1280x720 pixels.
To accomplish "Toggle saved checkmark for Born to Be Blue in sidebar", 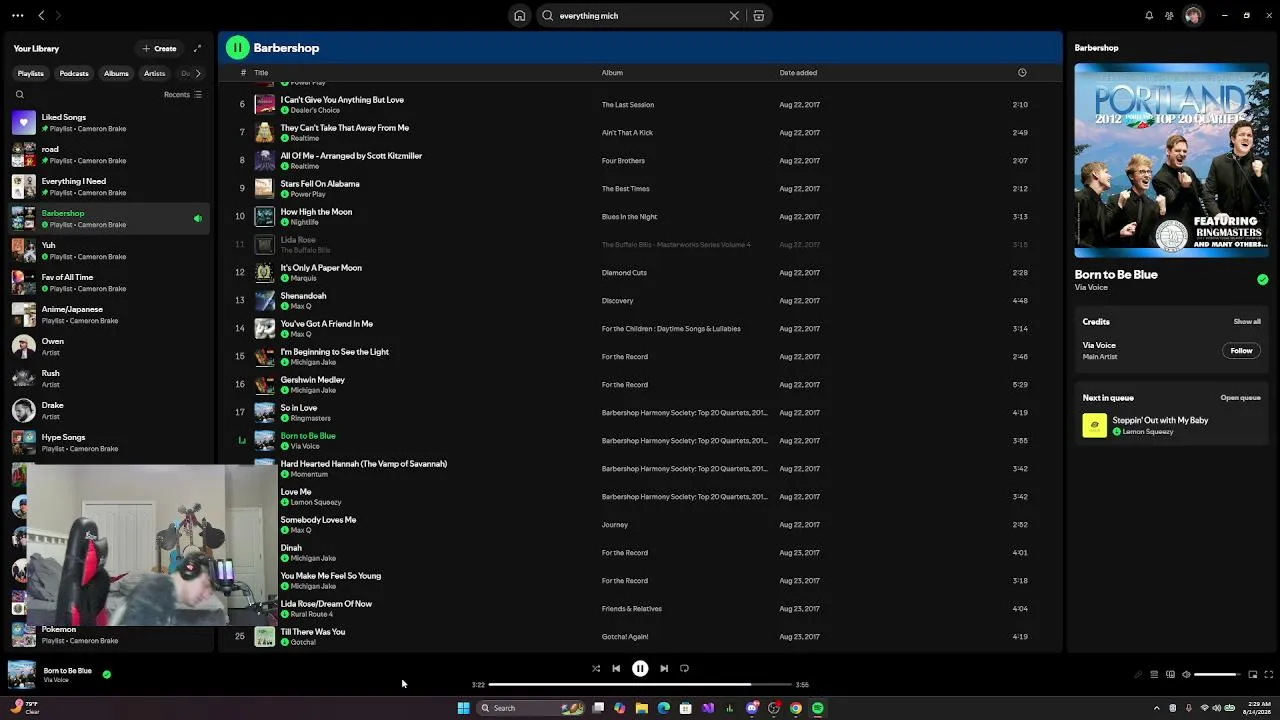I will coord(1262,280).
